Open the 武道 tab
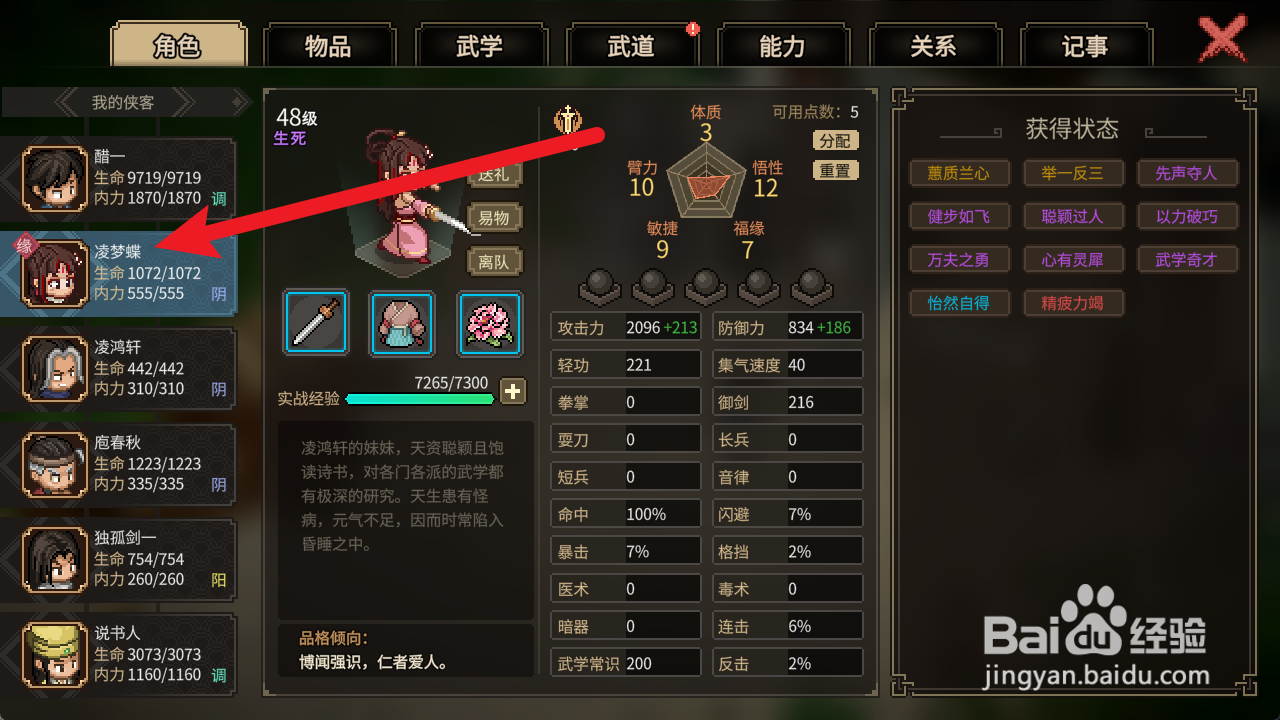Viewport: 1280px width, 720px height. pyautogui.click(x=631, y=46)
